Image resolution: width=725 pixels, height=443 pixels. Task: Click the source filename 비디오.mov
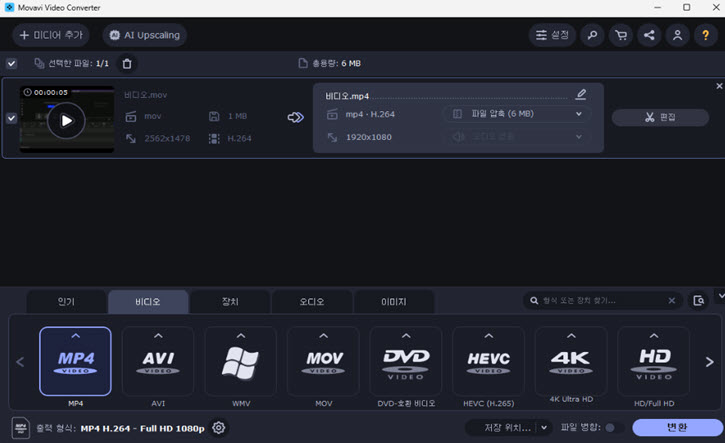tap(146, 95)
